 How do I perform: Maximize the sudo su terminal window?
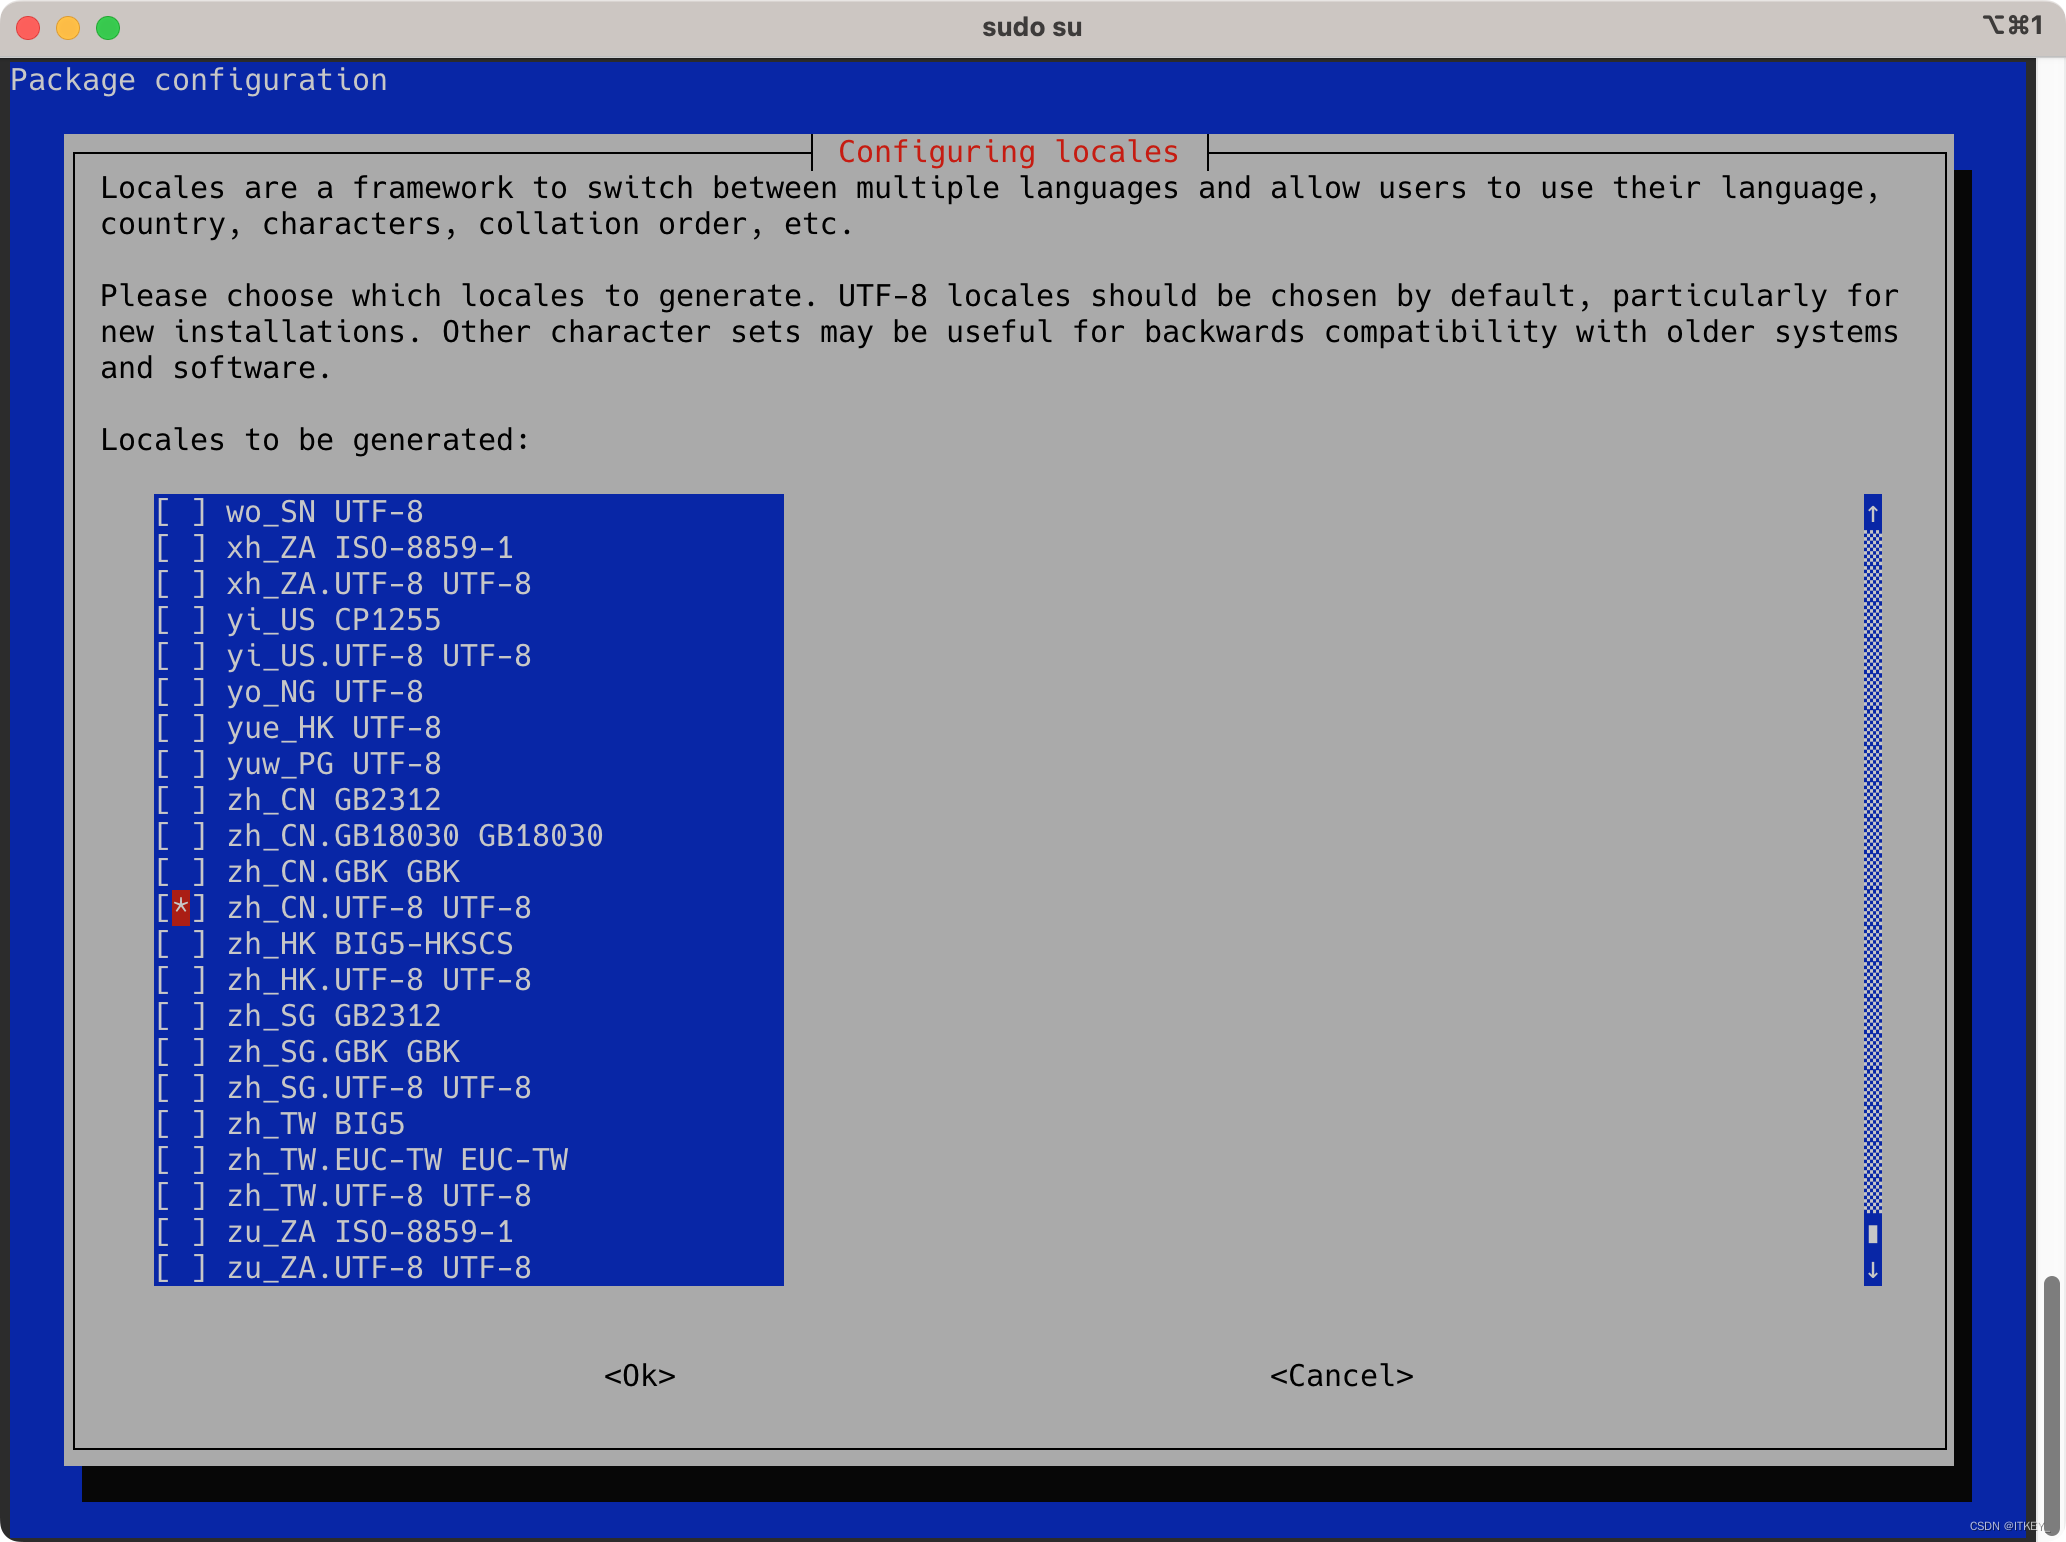[x=108, y=28]
